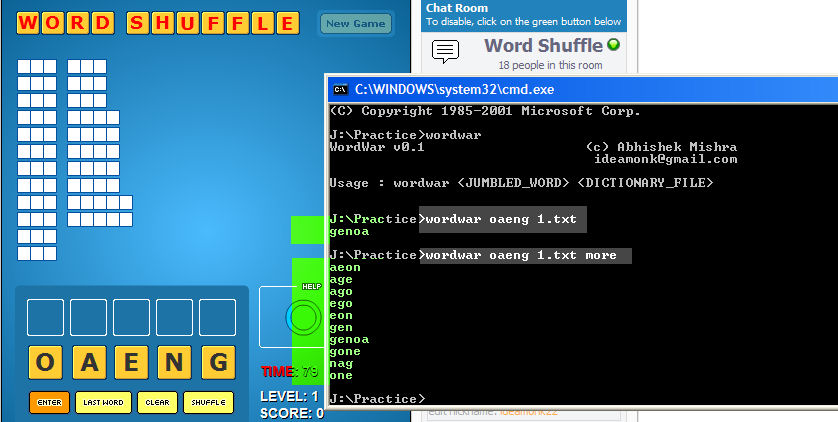Click the TIME countdown display
The height and width of the screenshot is (422, 838).
pyautogui.click(x=289, y=372)
